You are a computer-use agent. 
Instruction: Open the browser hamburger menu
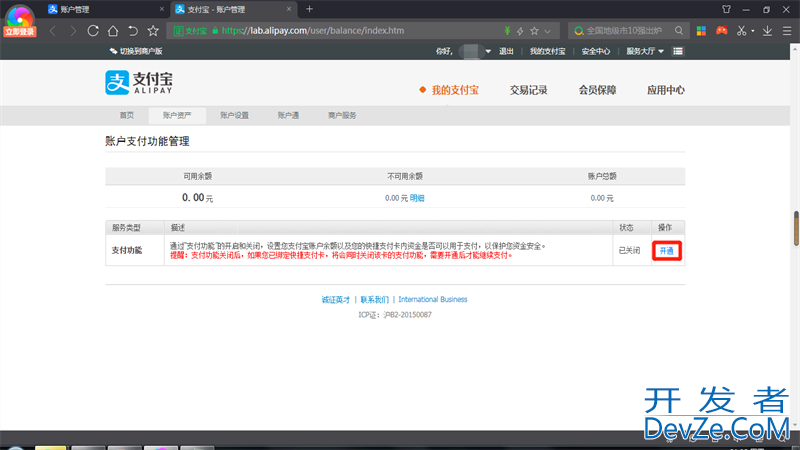coord(787,31)
